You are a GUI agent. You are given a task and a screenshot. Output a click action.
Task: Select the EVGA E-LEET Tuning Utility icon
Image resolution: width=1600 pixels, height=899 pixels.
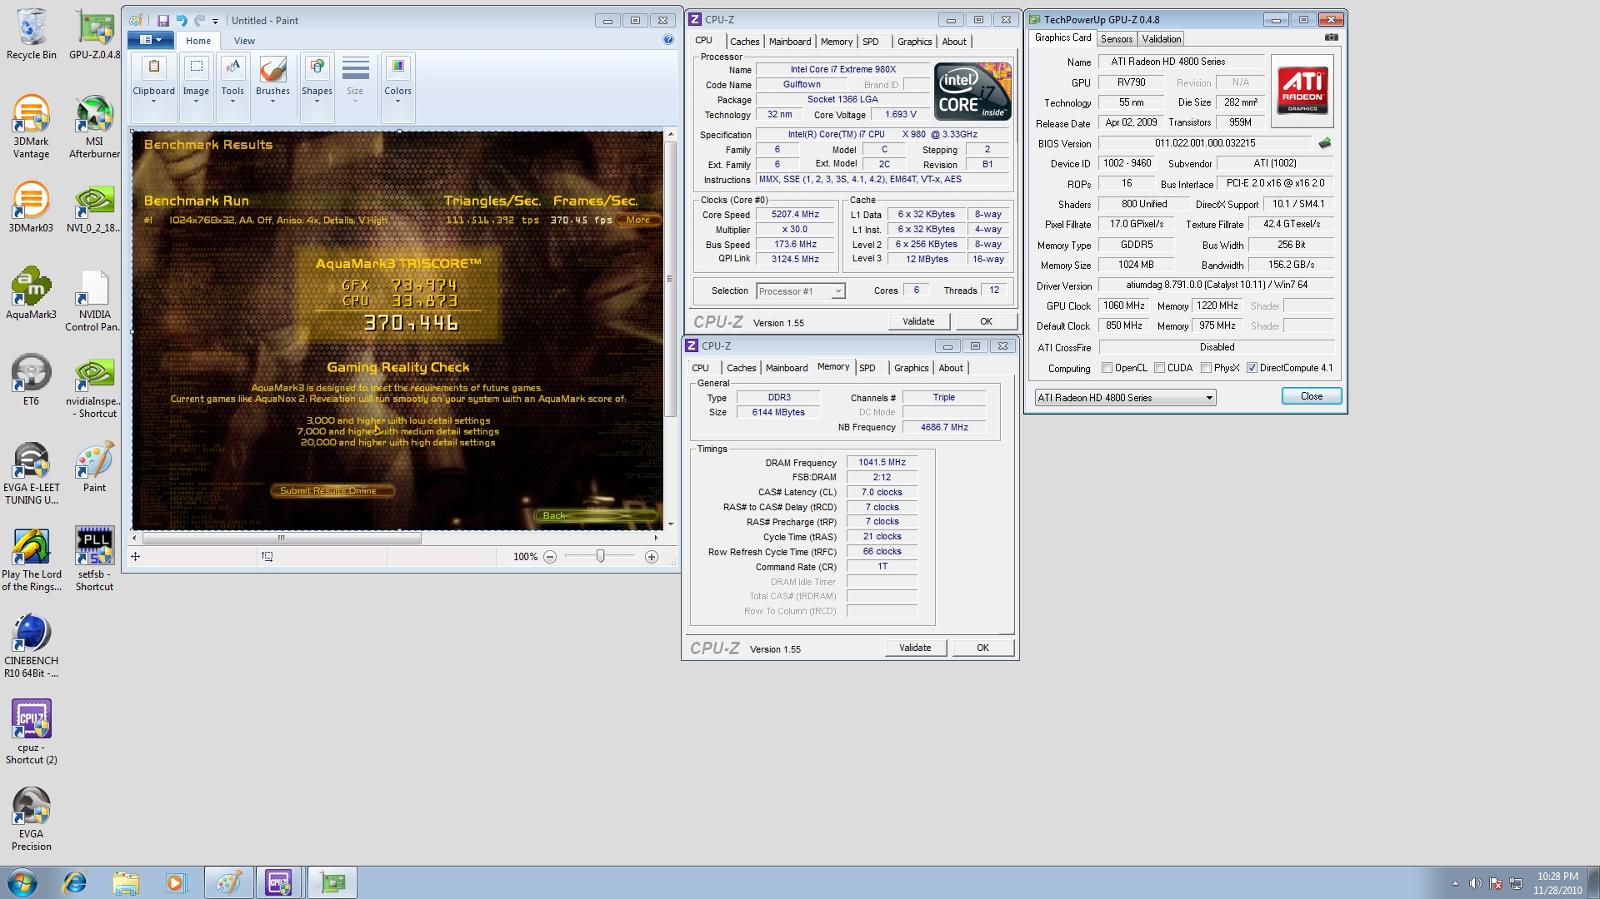[31, 474]
